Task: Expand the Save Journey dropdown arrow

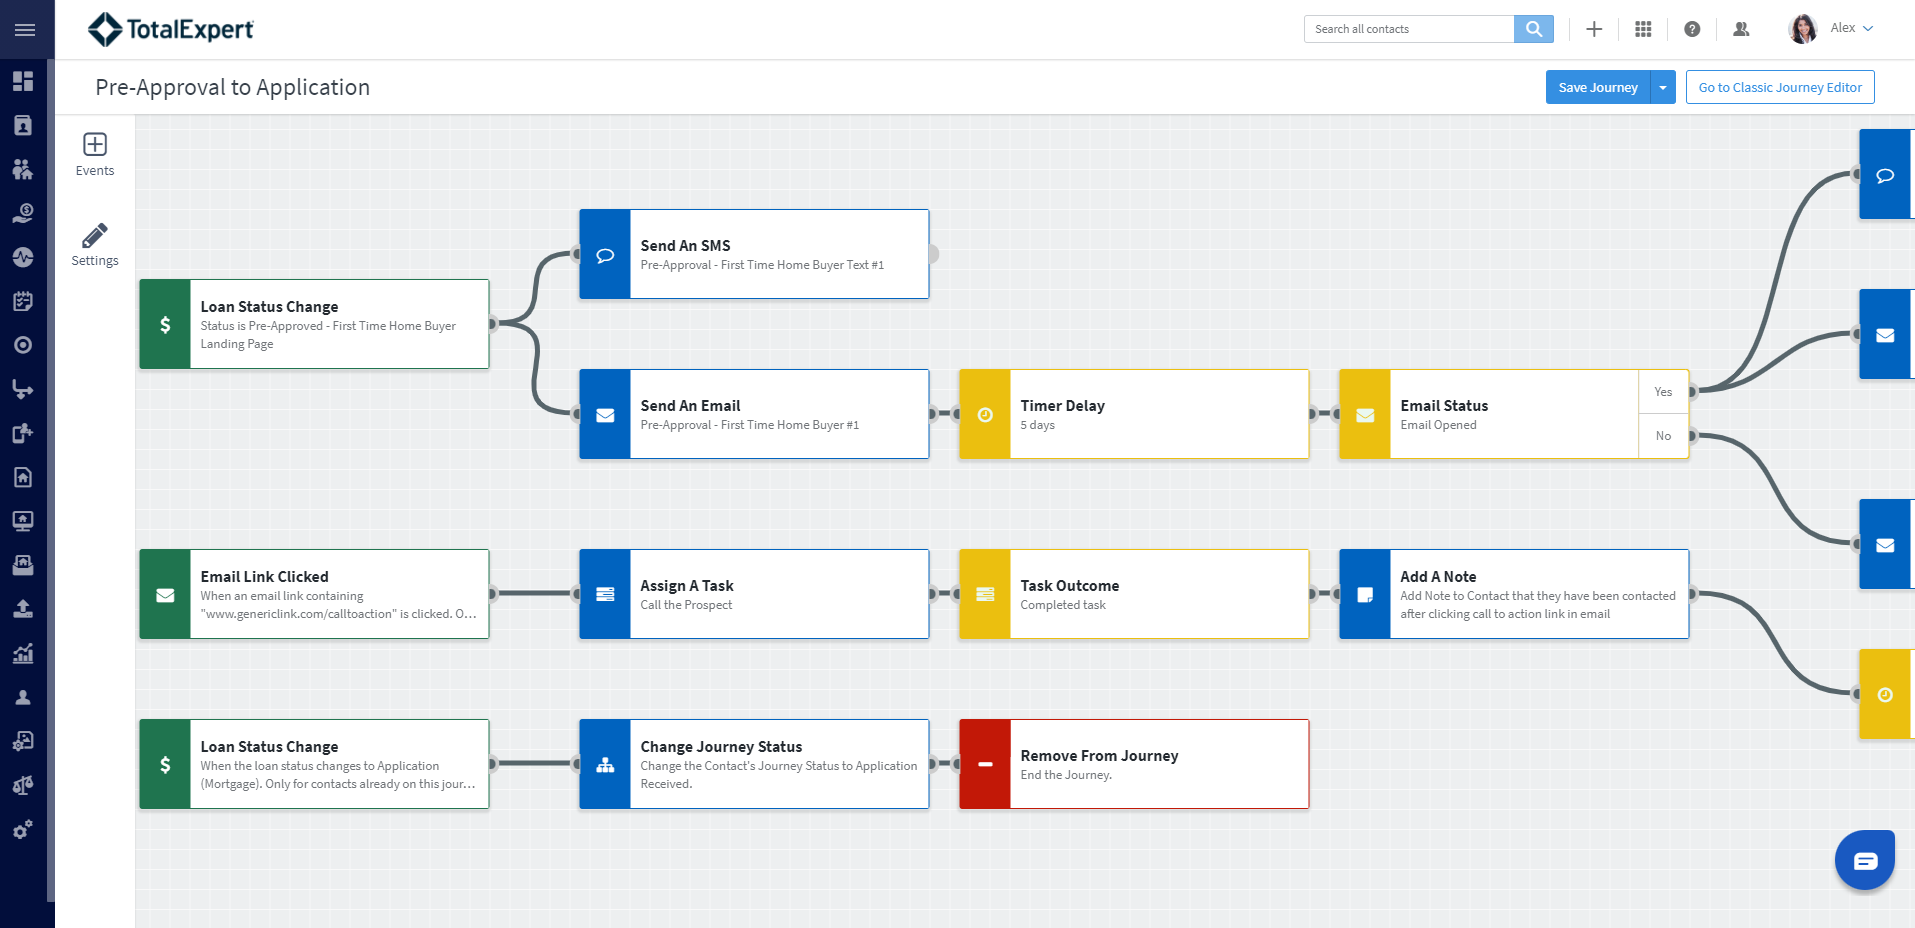Action: (1663, 87)
